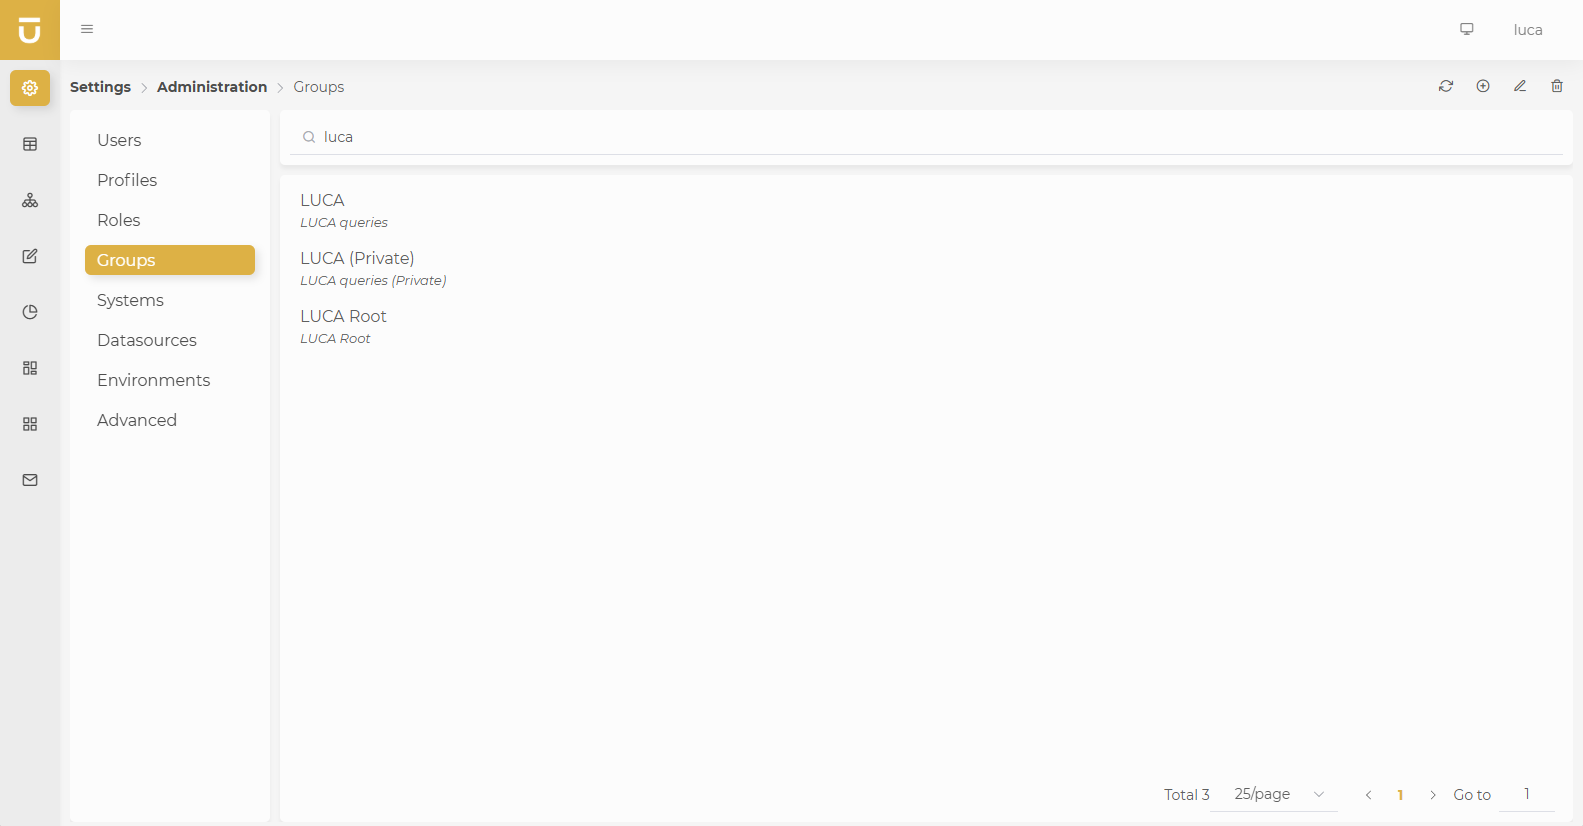Select the Datasources menu item
The image size is (1583, 826).
pos(147,340)
